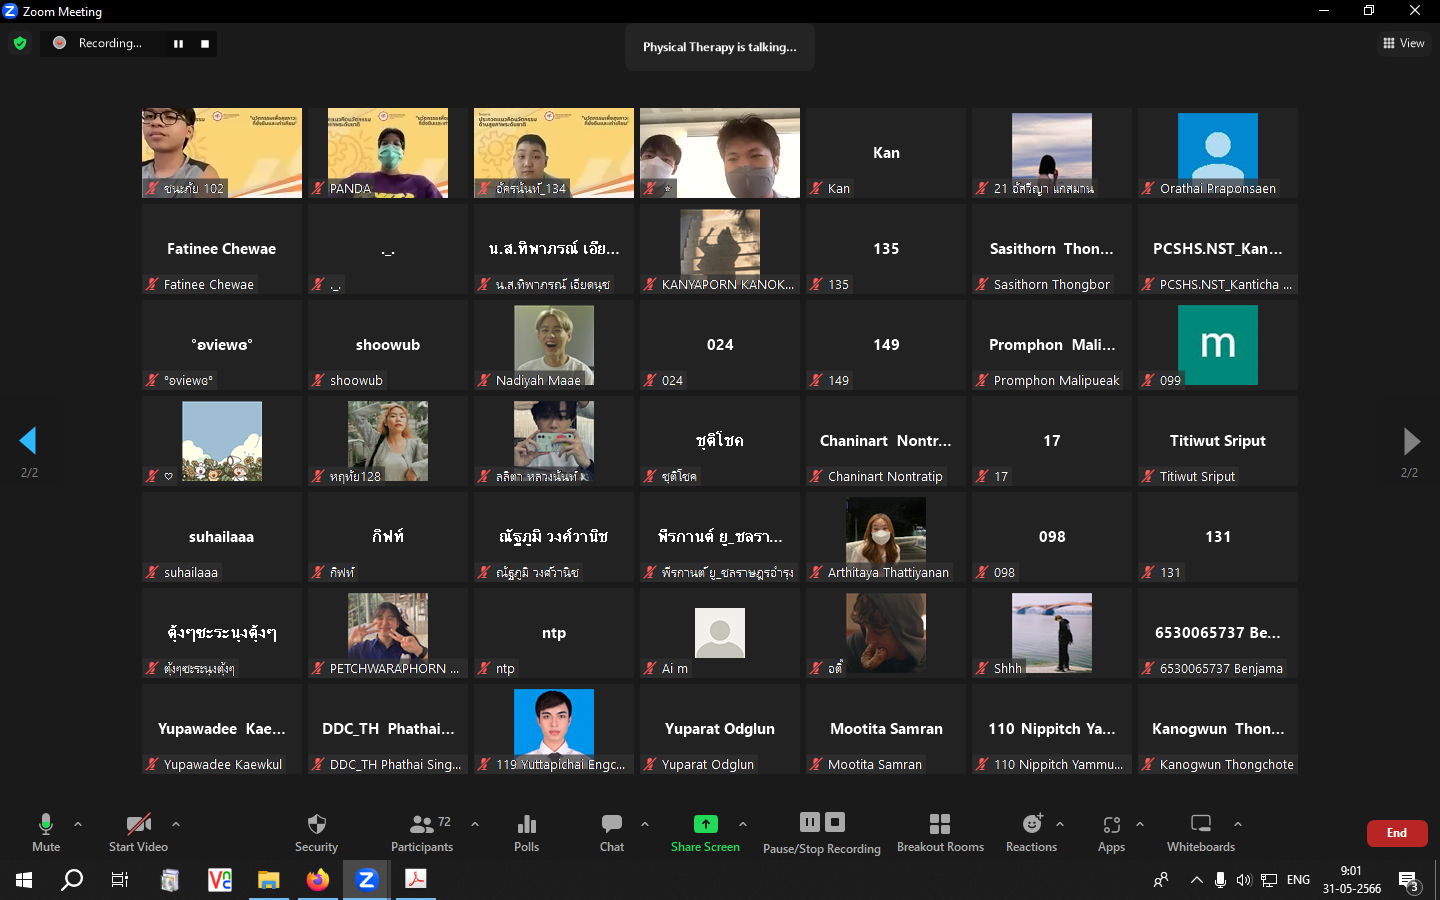Open the Reactions smiley
The width and height of the screenshot is (1440, 900).
click(1031, 824)
